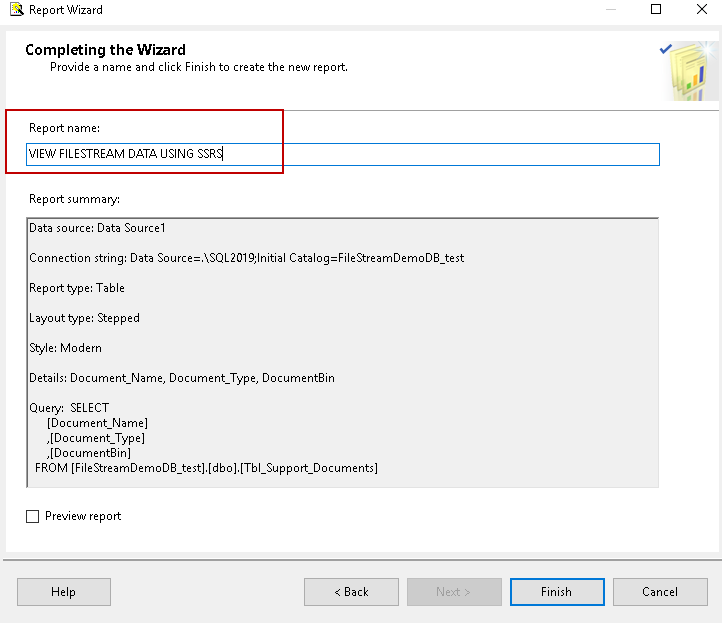Image resolution: width=722 pixels, height=623 pixels.
Task: Select the Report type: Table summary line
Action: click(x=77, y=288)
